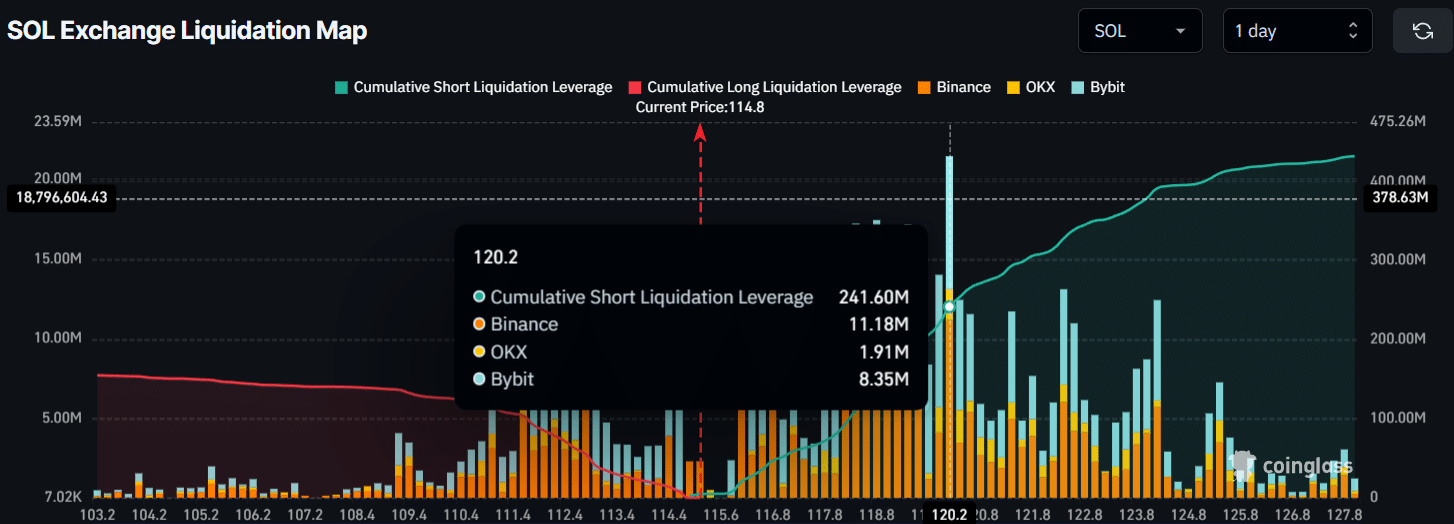
Task: Toggle Cumulative Long Liquidation Leverage legend
Action: point(774,87)
